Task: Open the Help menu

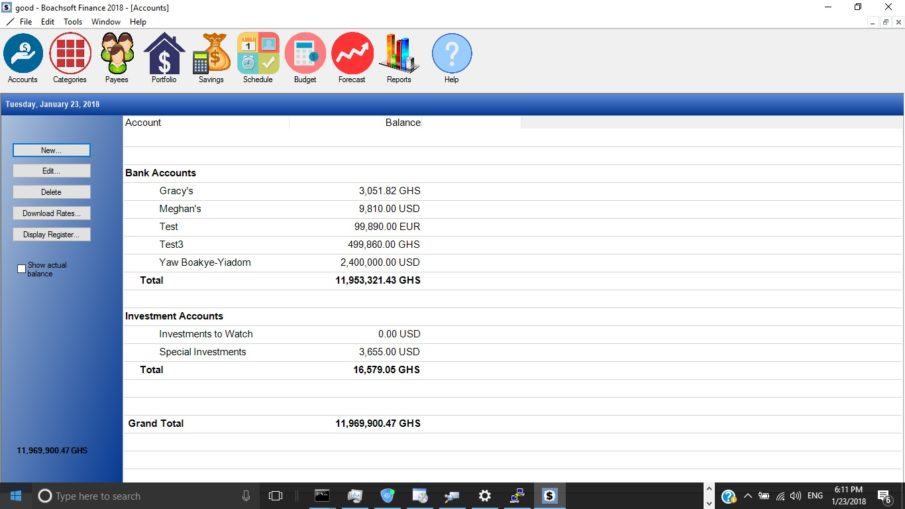Action: point(138,21)
